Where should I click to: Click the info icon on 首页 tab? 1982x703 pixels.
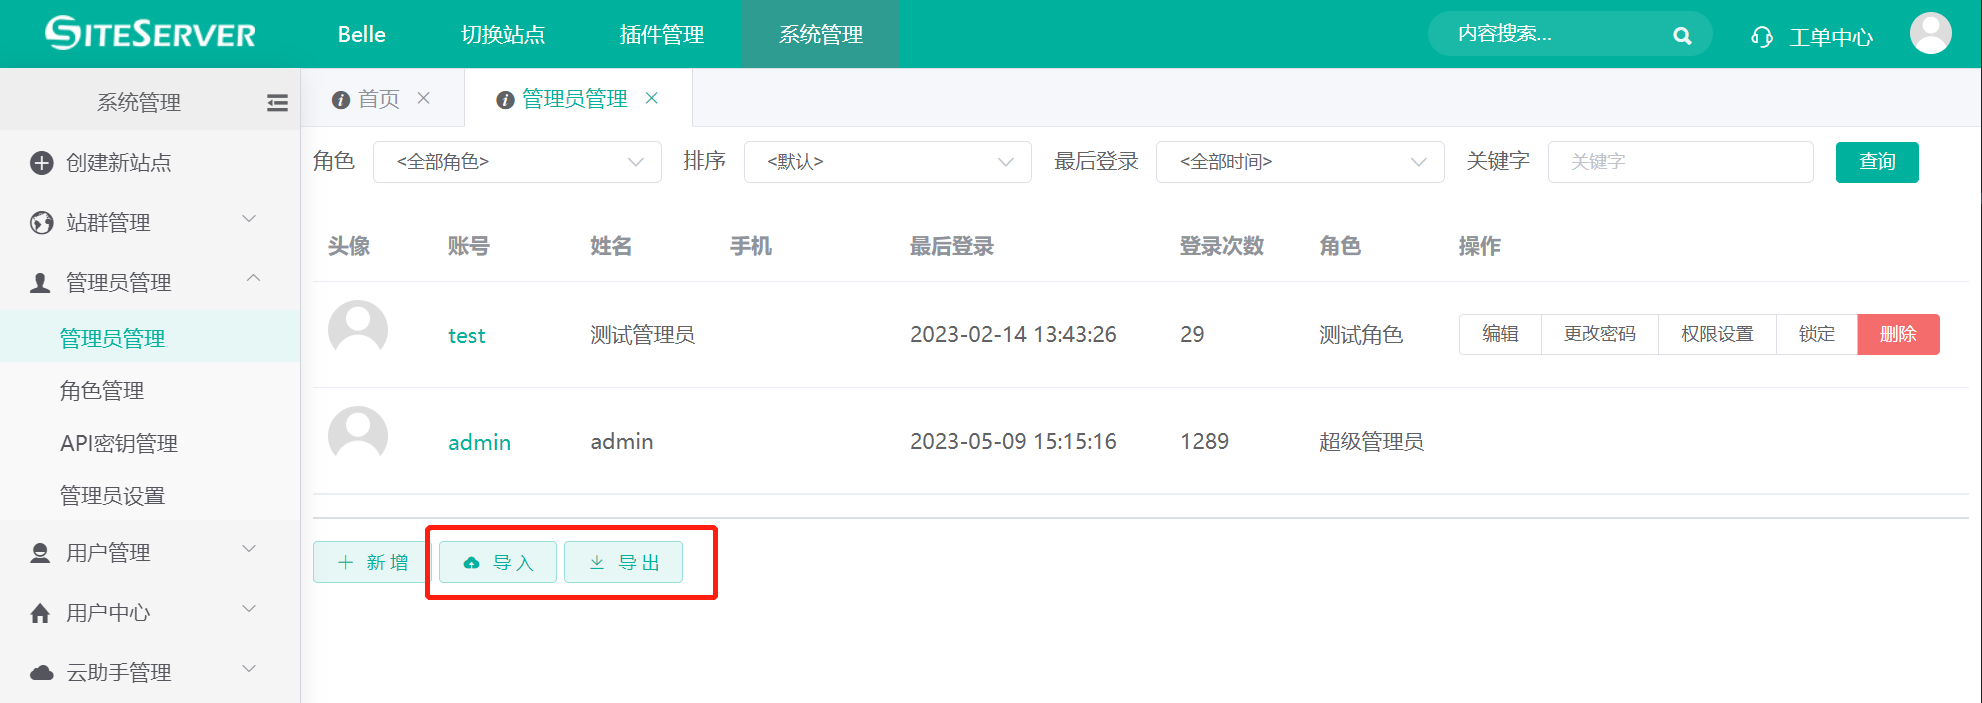(341, 99)
